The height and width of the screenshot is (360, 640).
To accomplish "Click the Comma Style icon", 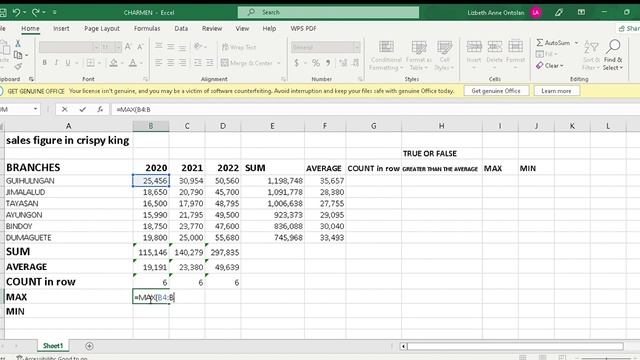I will coord(328,63).
